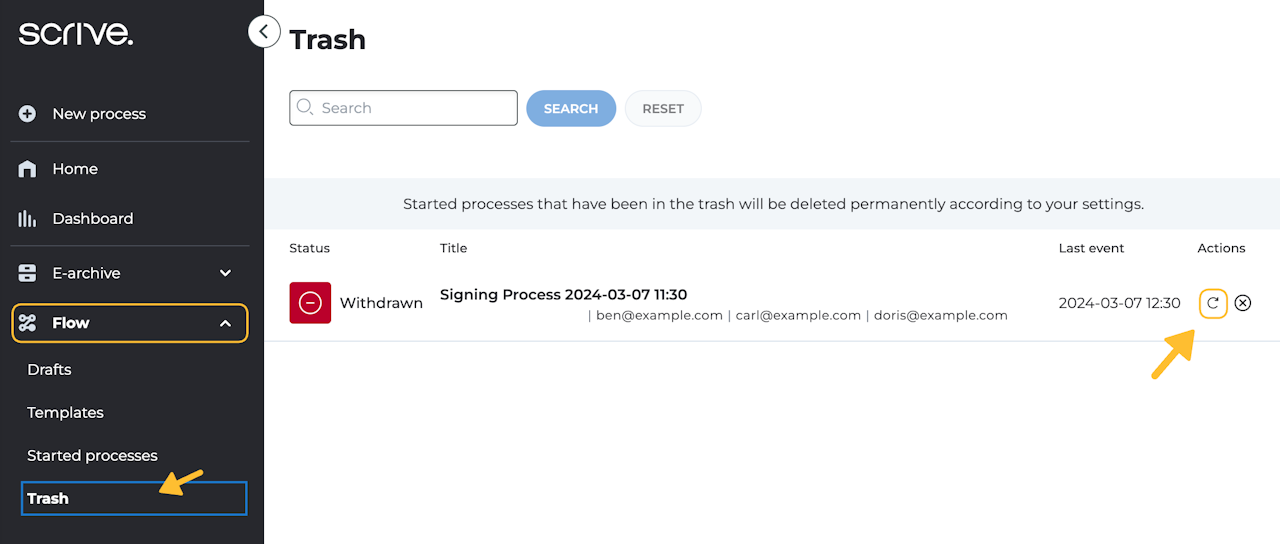Open Signing Process 2024-03-07 11:30

pos(563,295)
